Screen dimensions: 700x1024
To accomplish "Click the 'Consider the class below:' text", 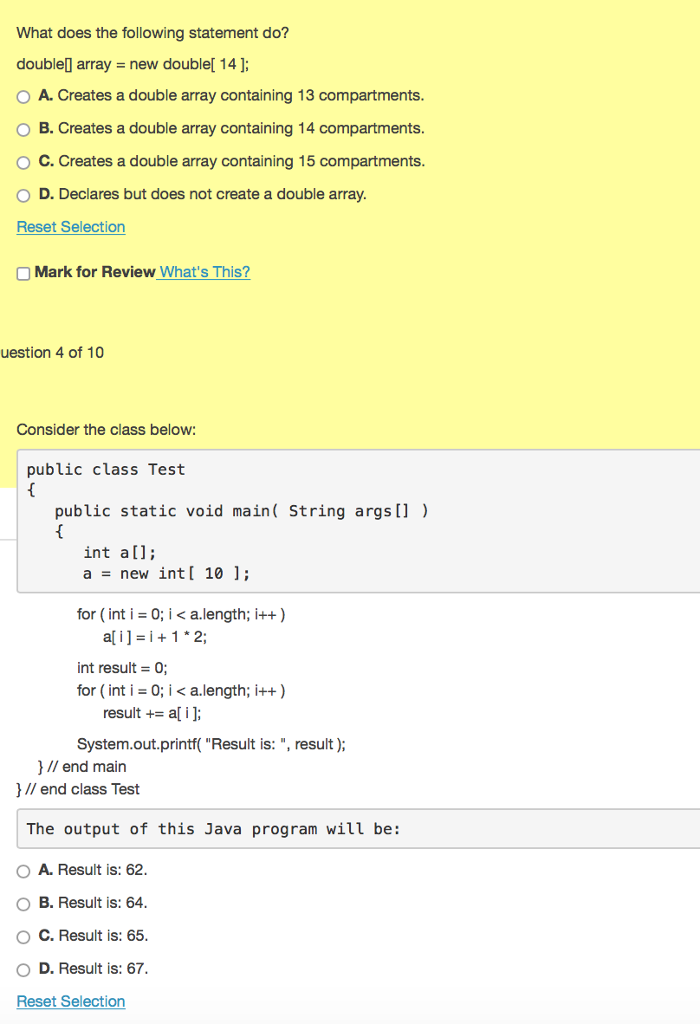I will tap(106, 430).
